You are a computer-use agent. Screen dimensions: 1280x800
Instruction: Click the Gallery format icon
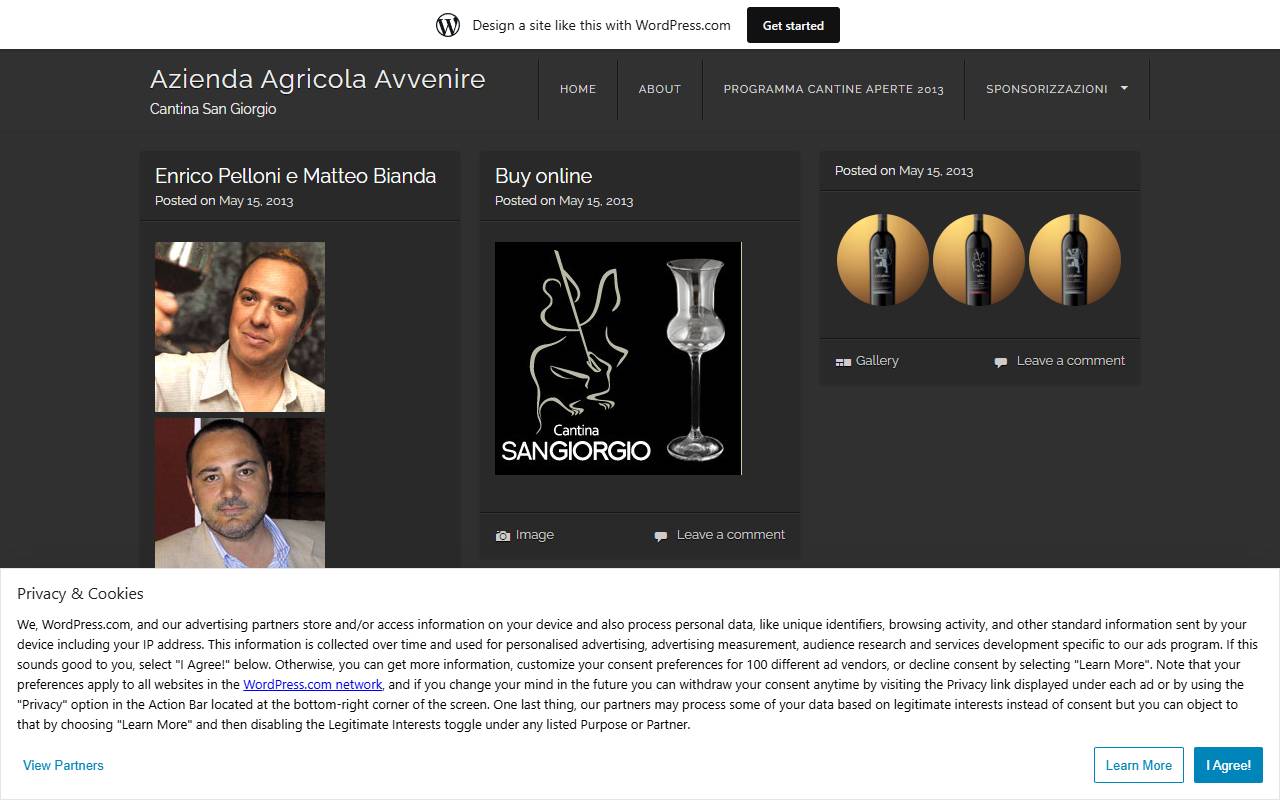click(843, 362)
